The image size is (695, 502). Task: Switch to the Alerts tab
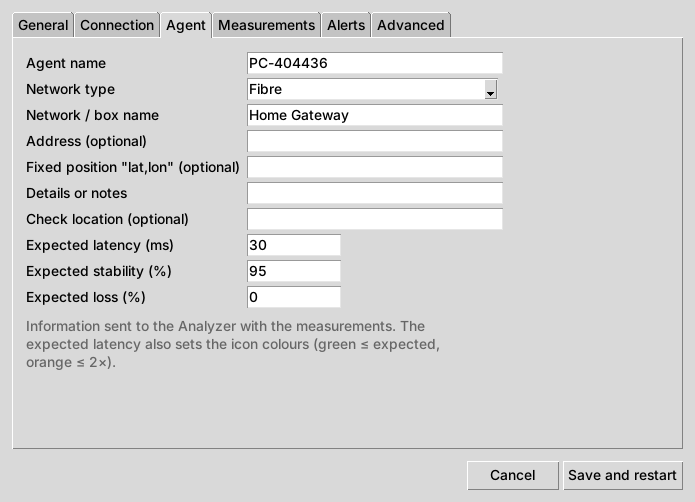[x=346, y=25]
